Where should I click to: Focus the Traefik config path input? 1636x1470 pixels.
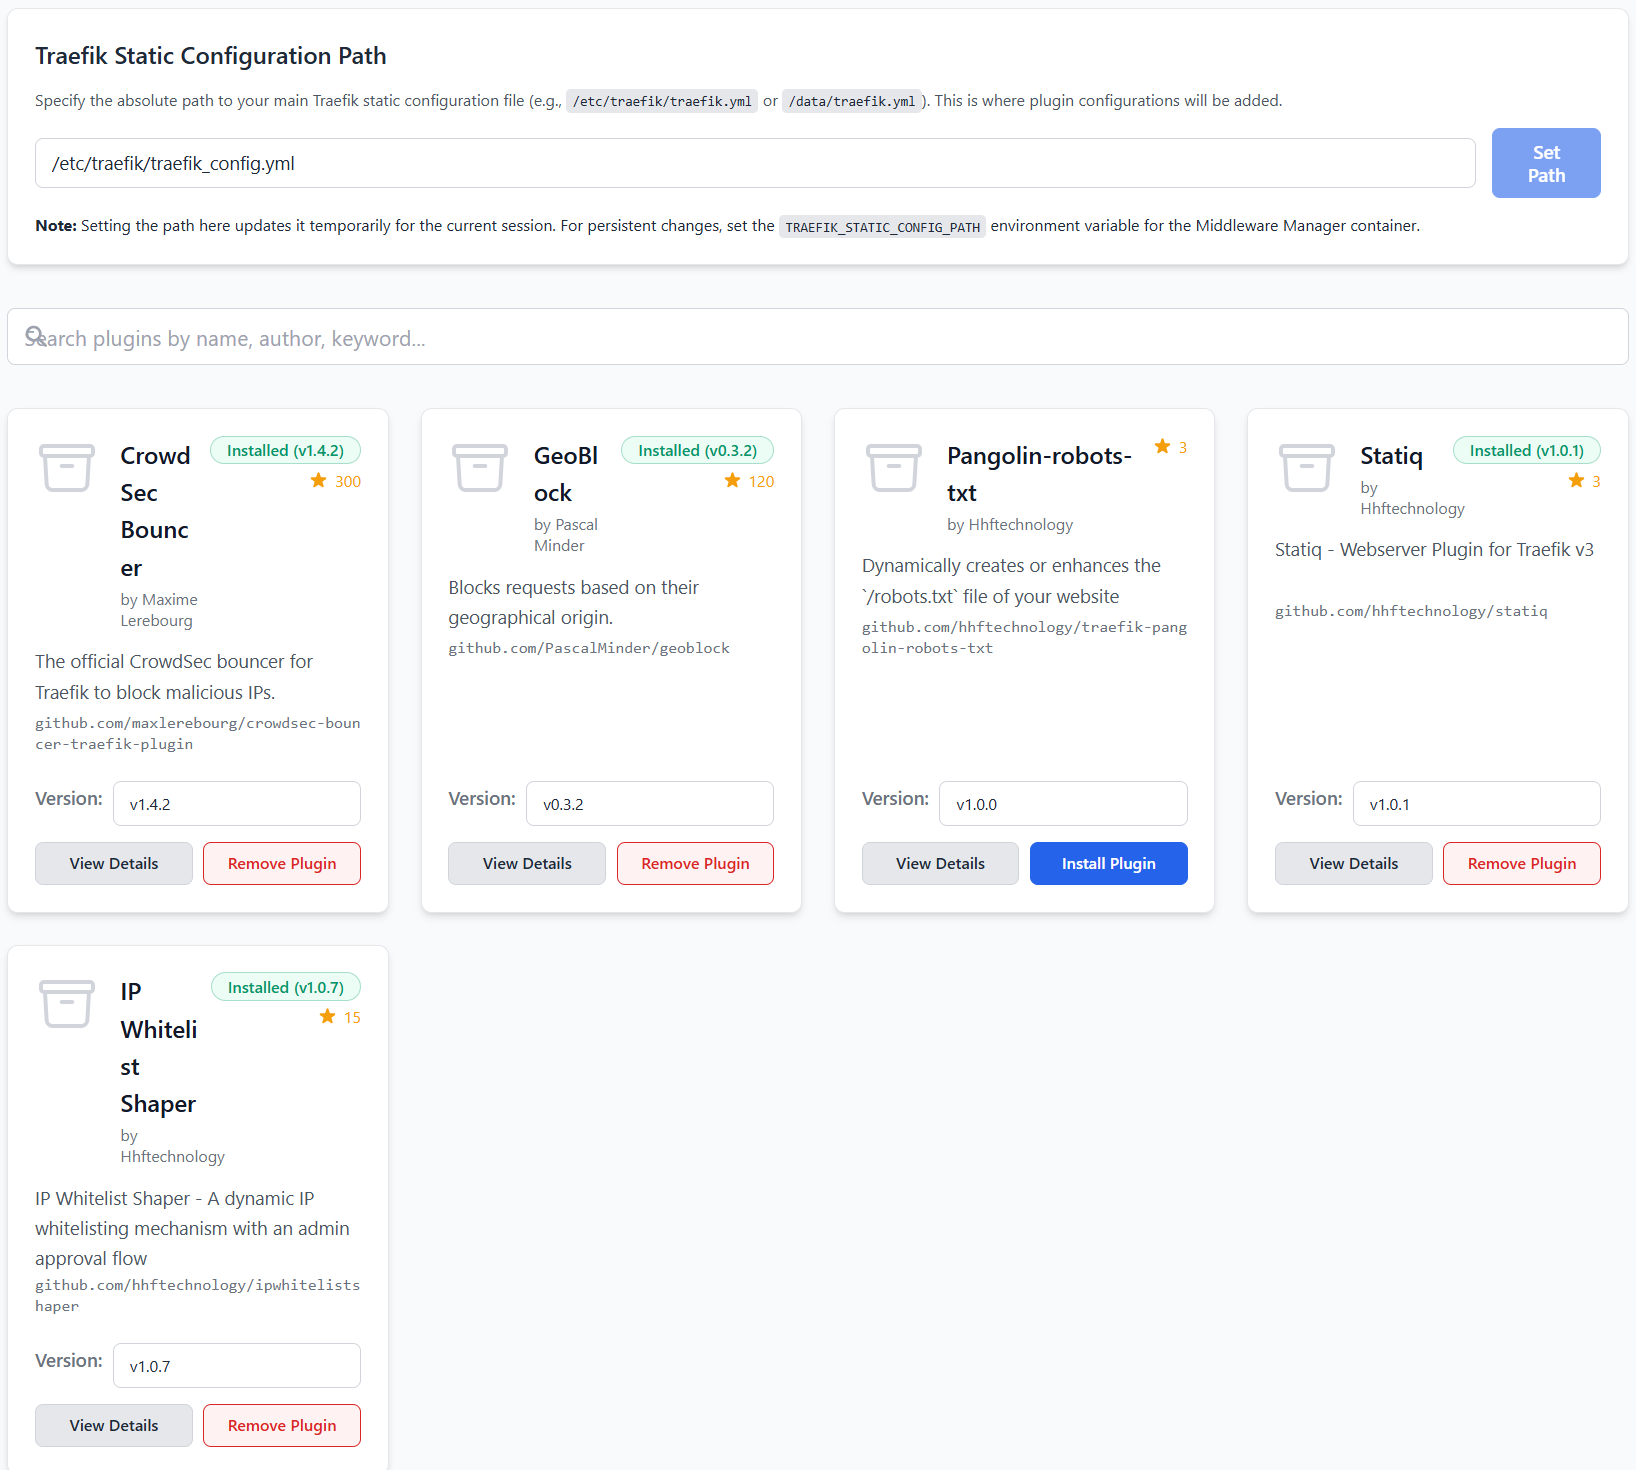tap(755, 163)
